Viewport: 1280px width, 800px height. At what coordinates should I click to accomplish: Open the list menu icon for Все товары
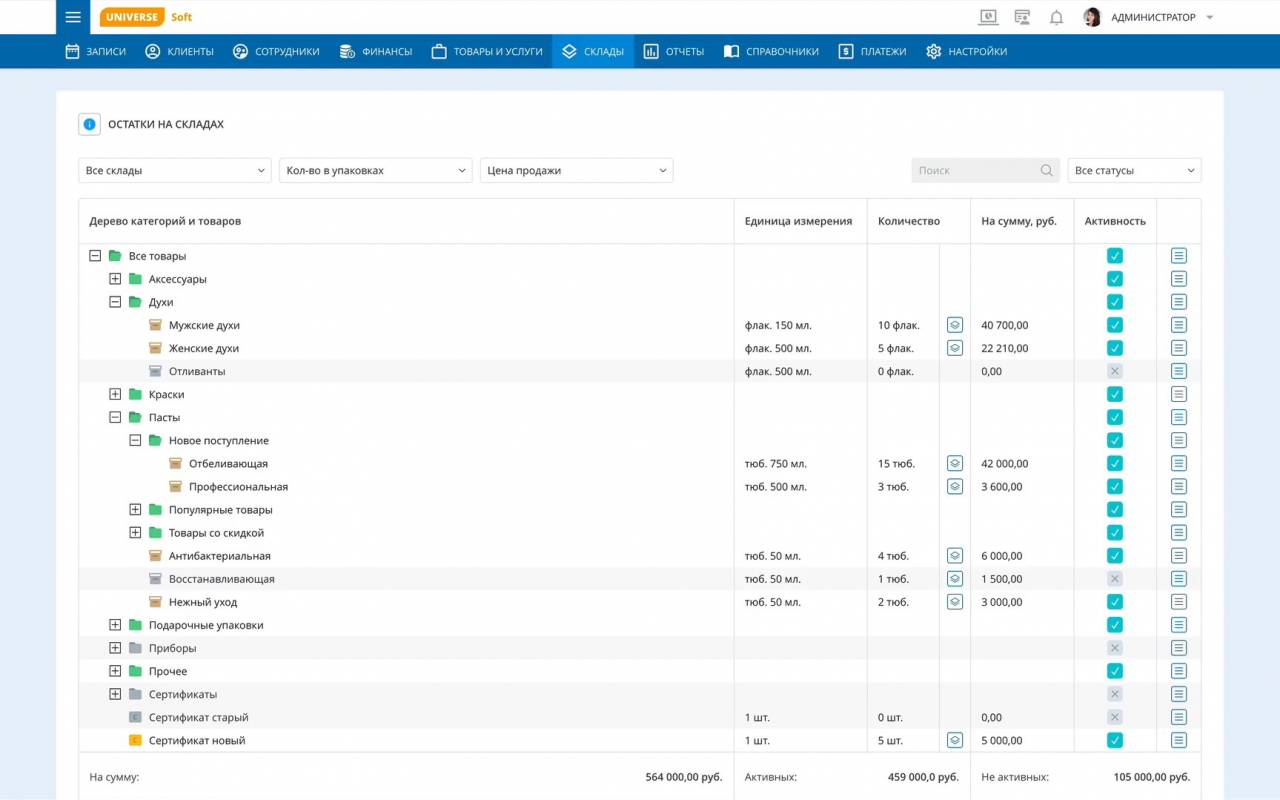click(x=1179, y=256)
